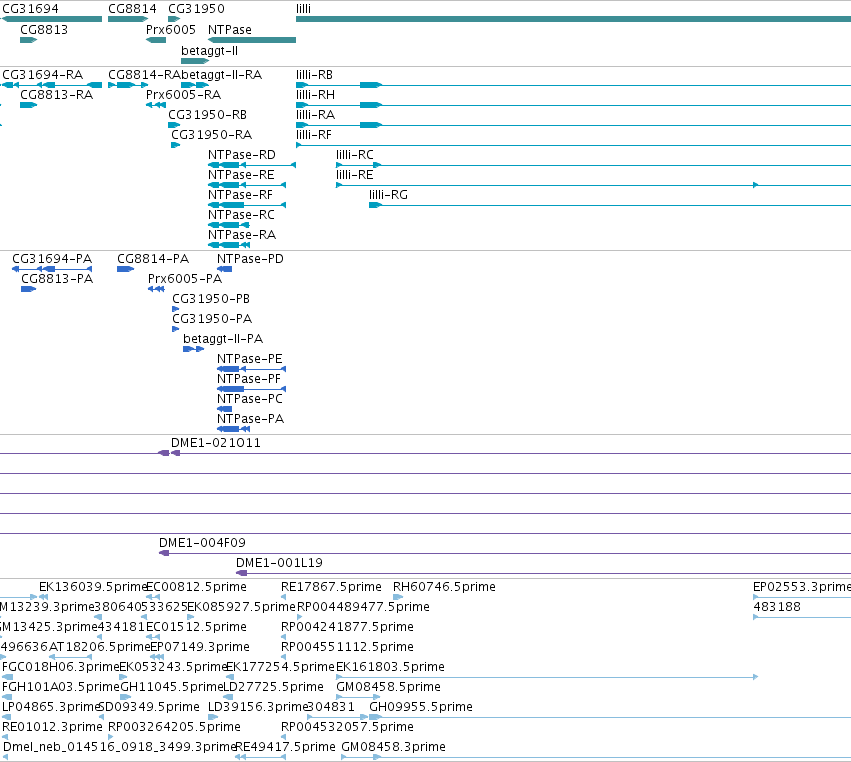Viewport: 851px width, 762px height.
Task: Select the CG8814-PA protein label
Action: [x=153, y=258]
